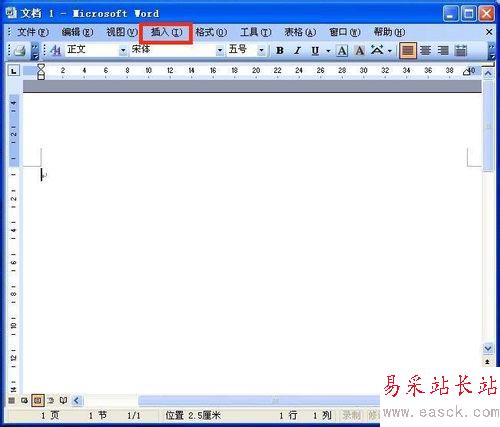The width and height of the screenshot is (500, 427).
Task: Click the first line indent marker on ruler
Action: tap(41, 67)
